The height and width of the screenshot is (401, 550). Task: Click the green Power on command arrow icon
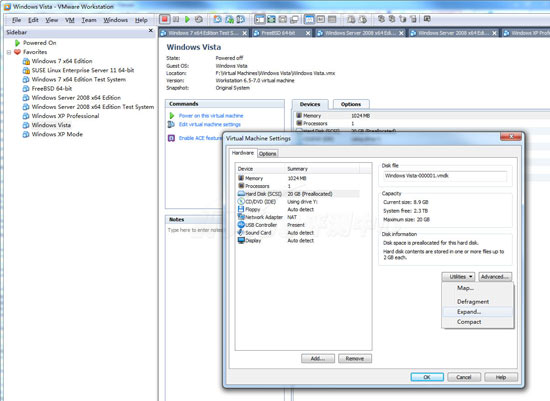(x=172, y=115)
